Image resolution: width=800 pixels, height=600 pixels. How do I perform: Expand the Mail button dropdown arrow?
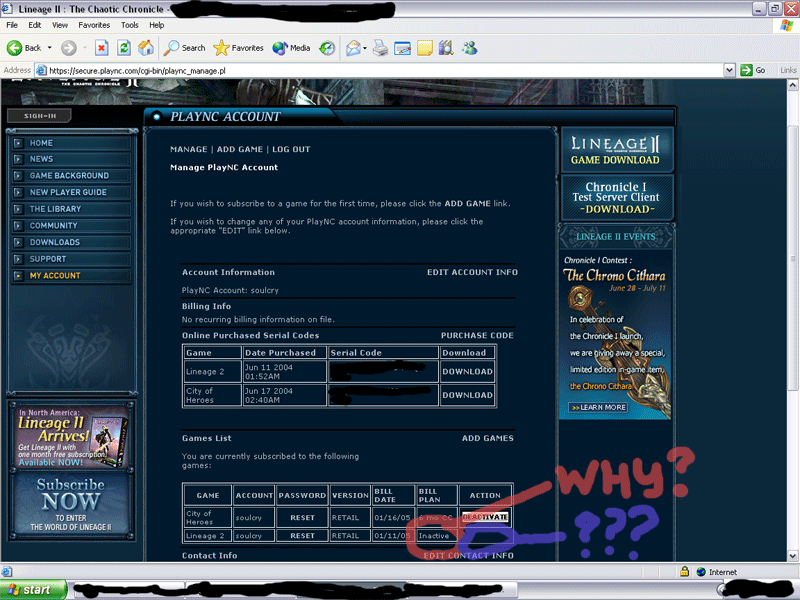(365, 48)
